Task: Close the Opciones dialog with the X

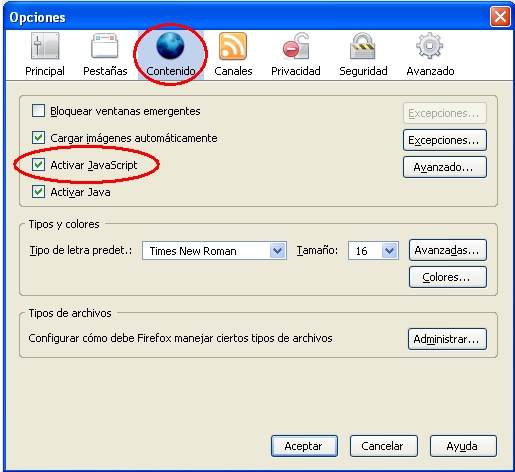Action: (x=500, y=16)
